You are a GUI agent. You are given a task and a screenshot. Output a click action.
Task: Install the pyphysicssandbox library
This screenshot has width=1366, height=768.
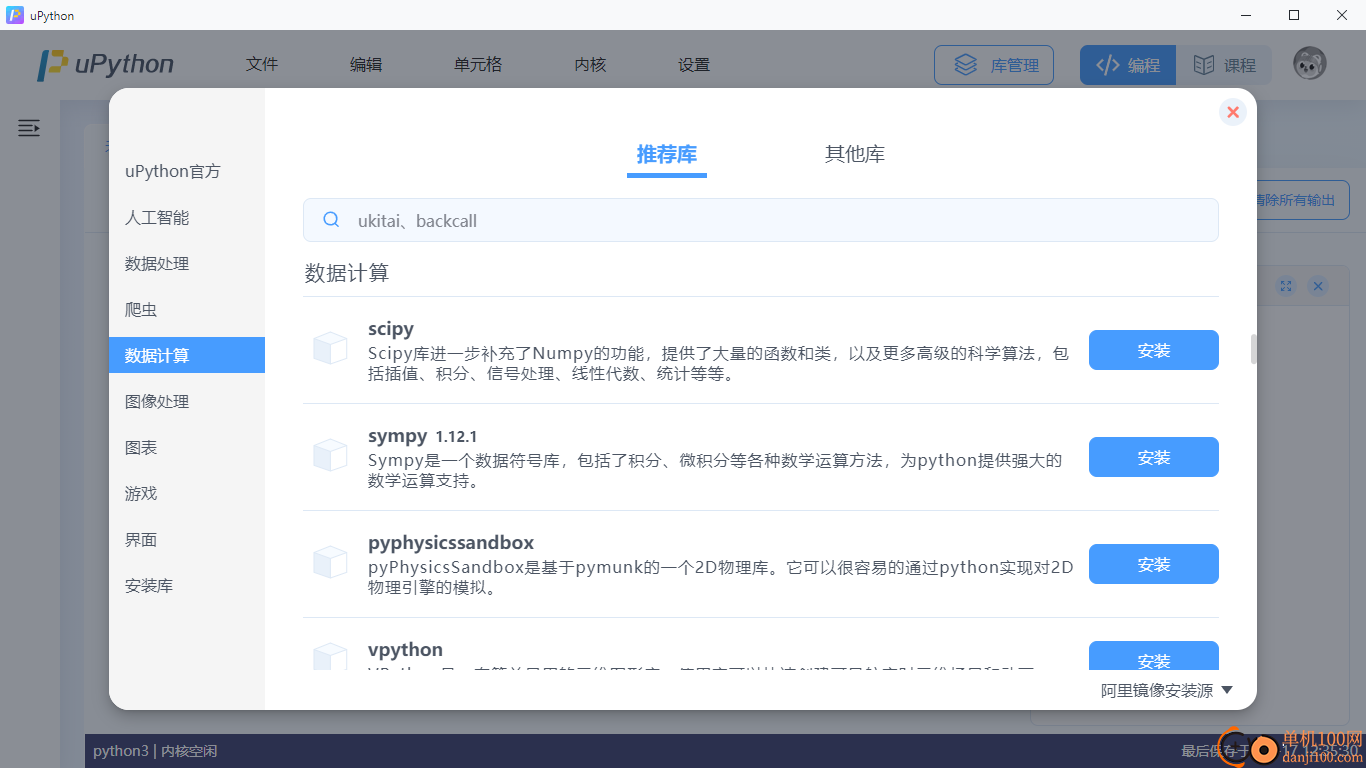(x=1154, y=564)
